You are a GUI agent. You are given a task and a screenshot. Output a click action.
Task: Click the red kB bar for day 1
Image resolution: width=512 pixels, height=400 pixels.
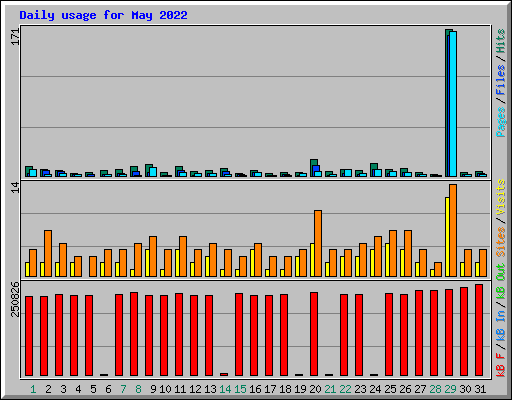tap(29, 336)
